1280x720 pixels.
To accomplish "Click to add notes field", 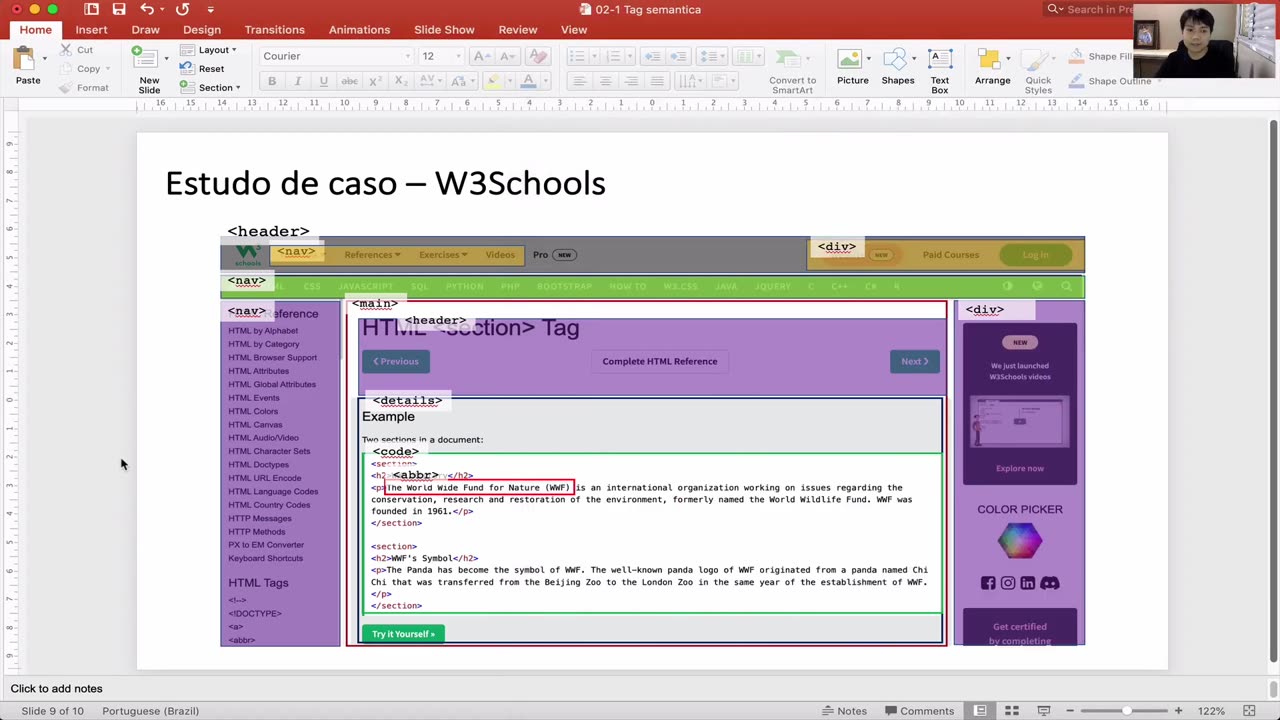I will click(x=56, y=689).
